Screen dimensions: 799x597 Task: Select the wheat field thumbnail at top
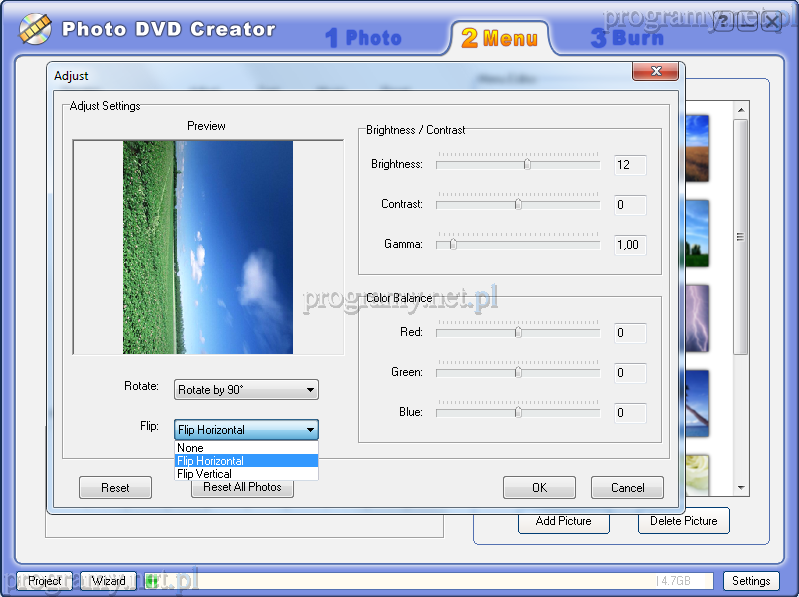coord(696,148)
